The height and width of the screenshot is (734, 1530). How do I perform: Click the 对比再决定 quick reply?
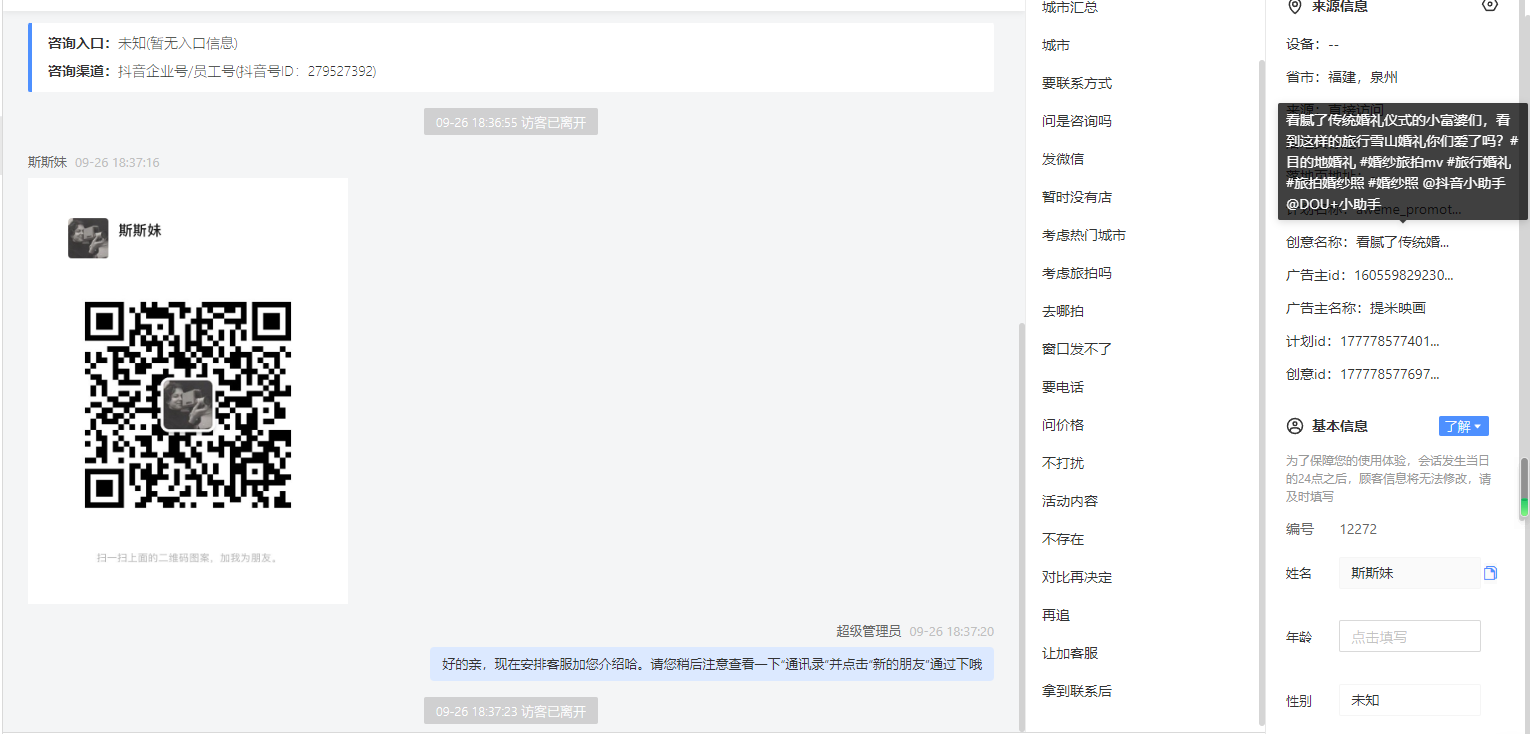click(1077, 577)
